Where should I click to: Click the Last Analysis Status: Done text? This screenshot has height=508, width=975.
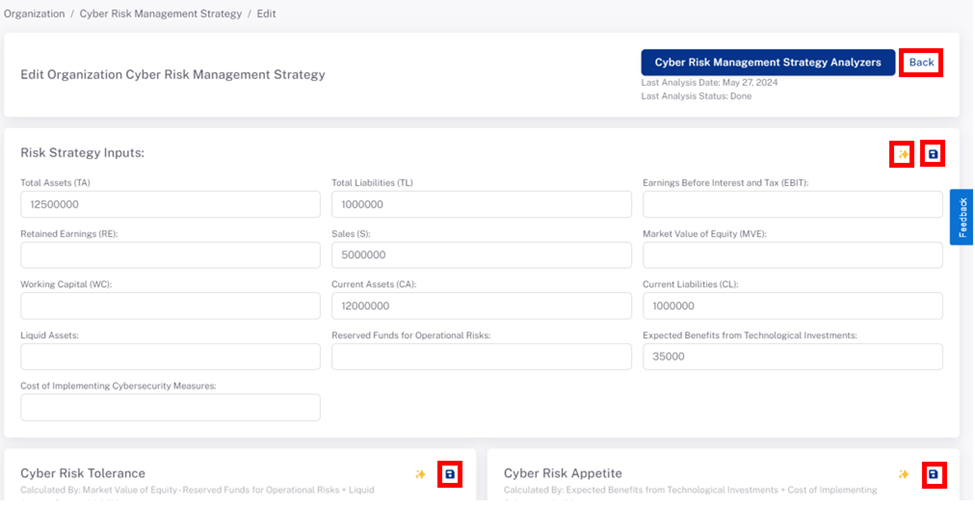(696, 96)
